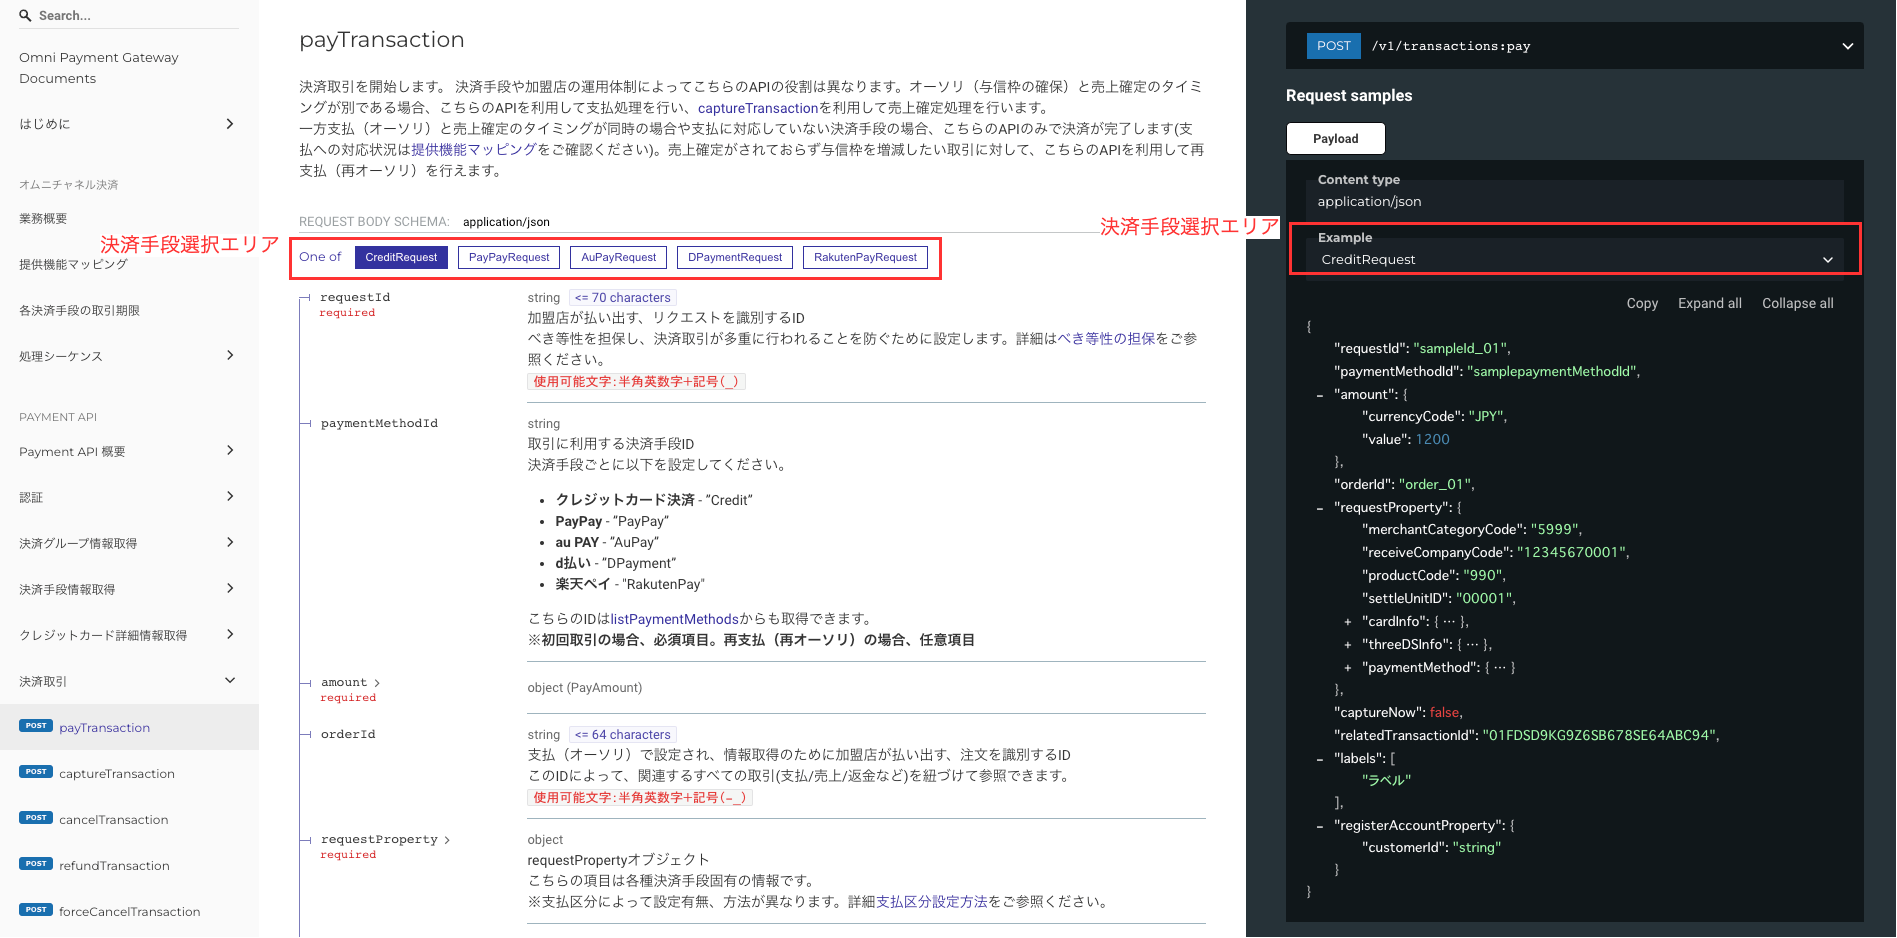
Task: Expand the amount property chevron
Action: click(377, 683)
